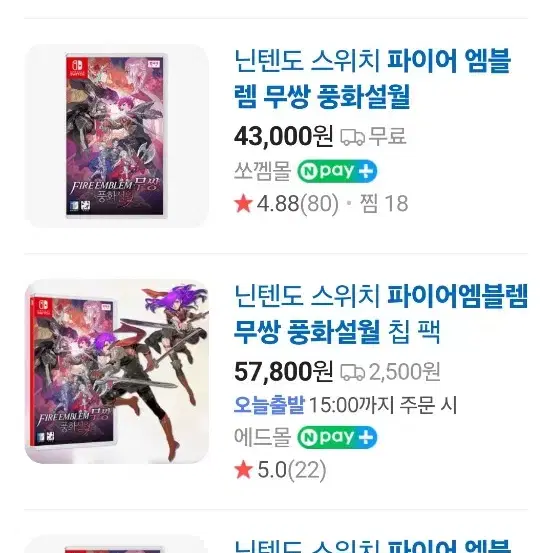The width and height of the screenshot is (553, 553).
Task: Click the free-shipping truck icon by 무료
Action: click(352, 137)
